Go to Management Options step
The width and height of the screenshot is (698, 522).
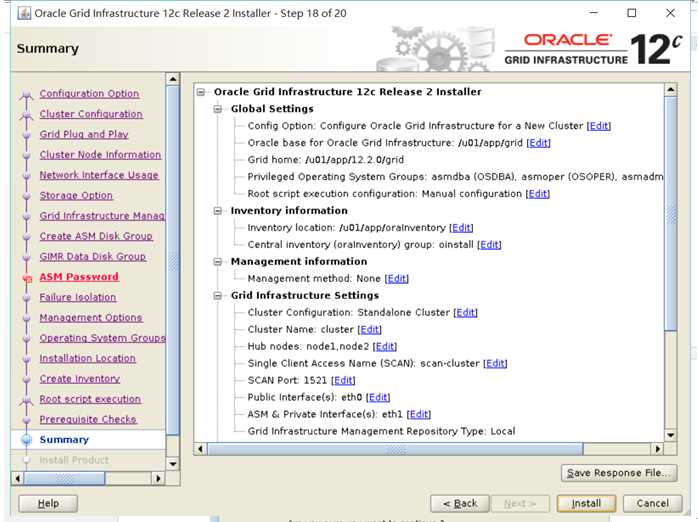click(x=91, y=318)
